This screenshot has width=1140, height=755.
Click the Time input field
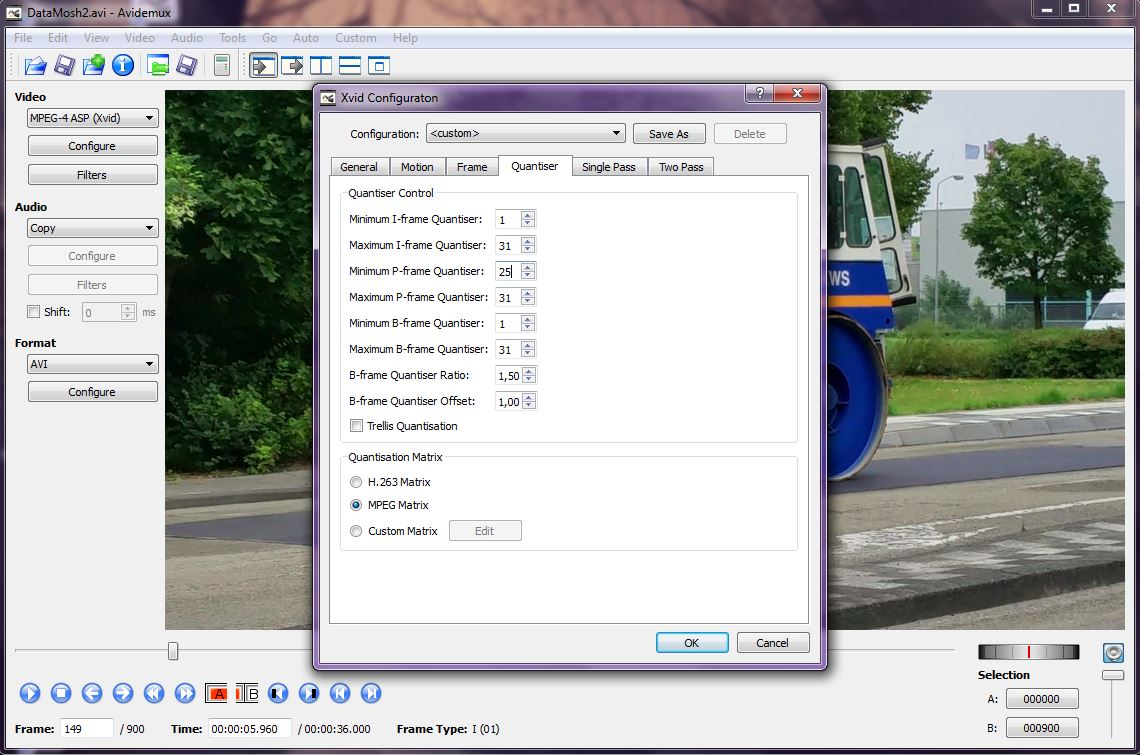tap(249, 728)
